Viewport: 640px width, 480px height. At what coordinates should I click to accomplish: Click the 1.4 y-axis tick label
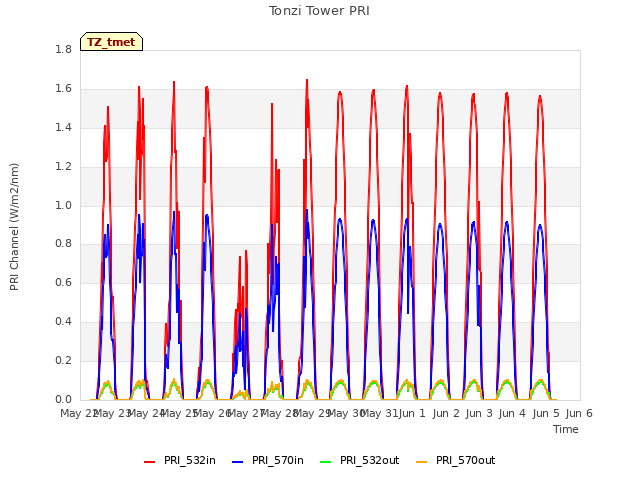point(63,127)
